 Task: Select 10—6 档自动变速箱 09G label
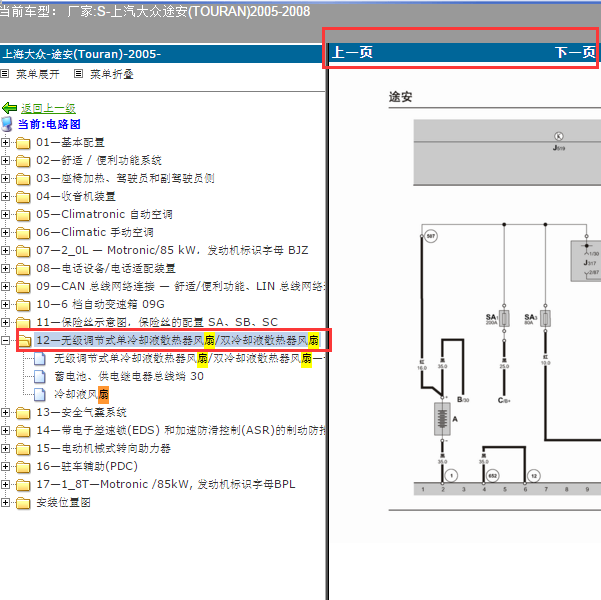click(x=100, y=304)
